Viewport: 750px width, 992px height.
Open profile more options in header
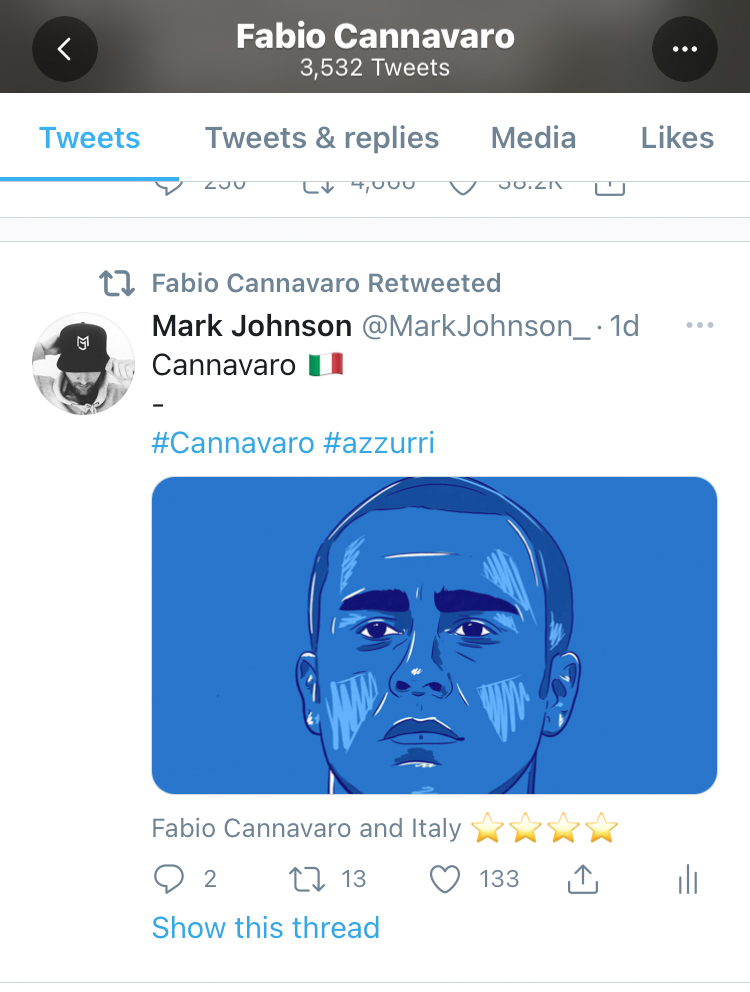[685, 48]
